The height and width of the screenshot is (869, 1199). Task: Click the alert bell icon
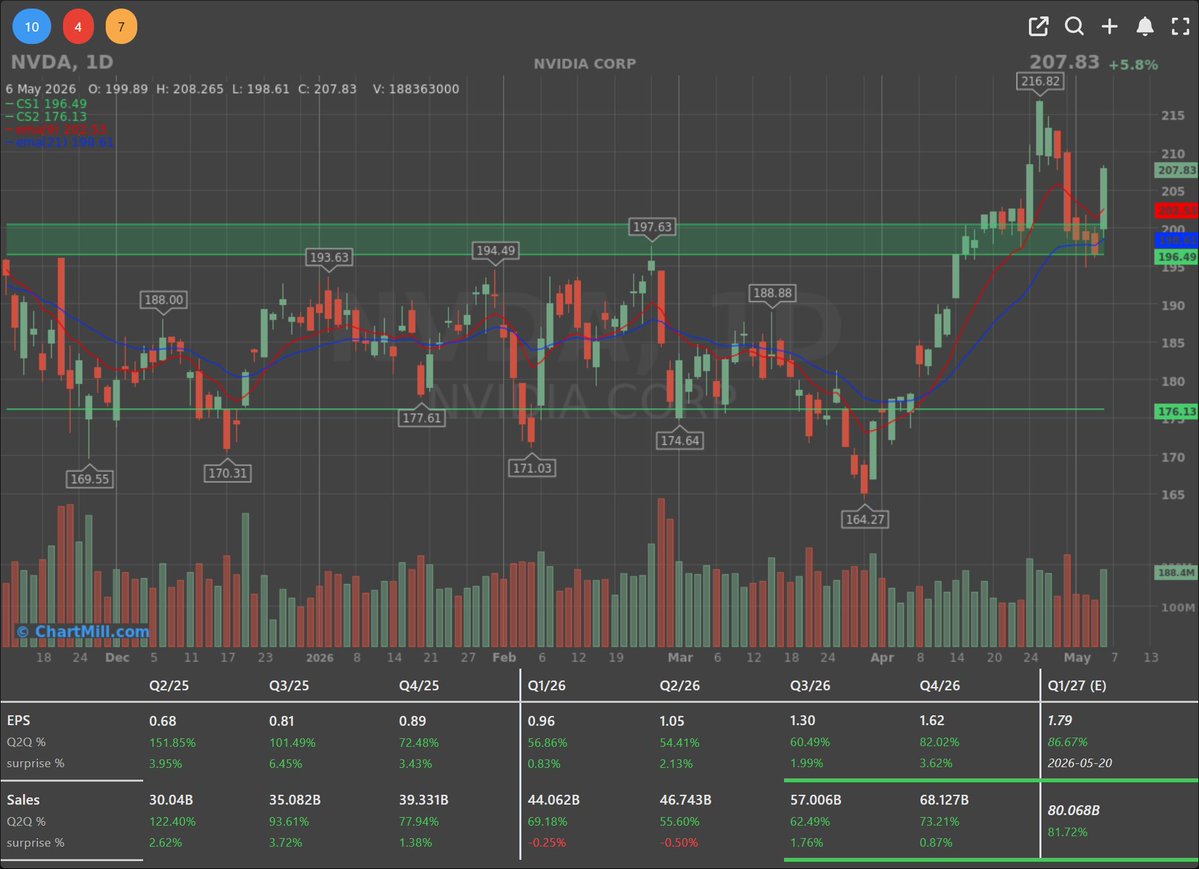(1145, 27)
